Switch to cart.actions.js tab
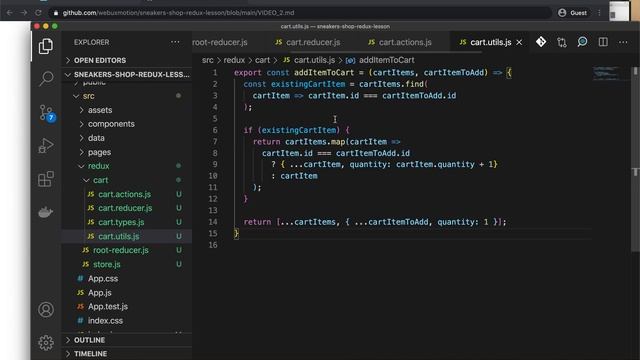Image resolution: width=640 pixels, height=360 pixels. (x=400, y=42)
